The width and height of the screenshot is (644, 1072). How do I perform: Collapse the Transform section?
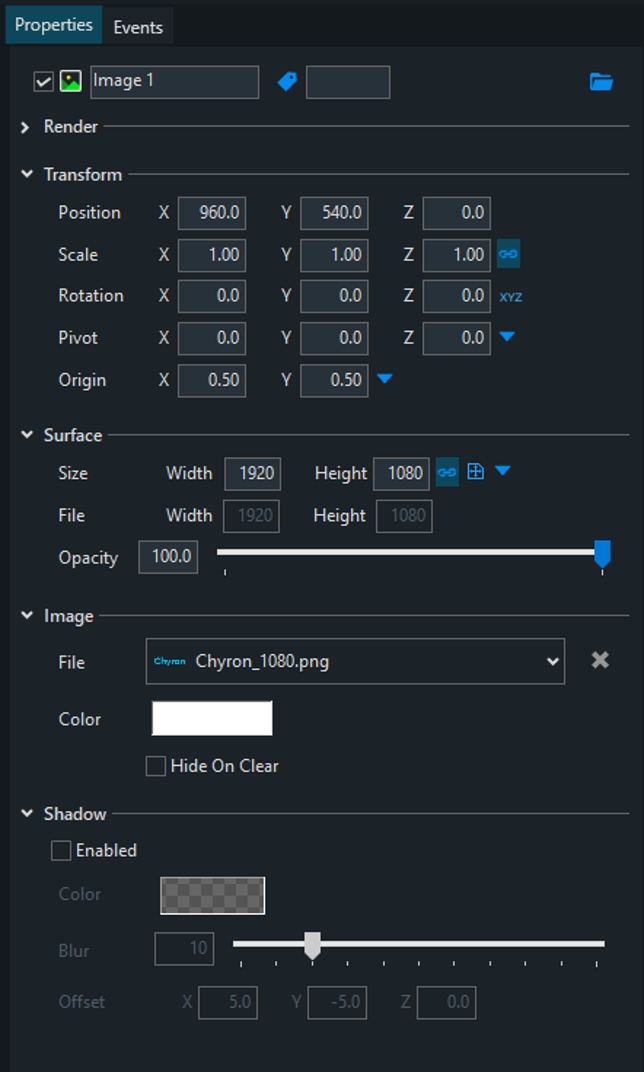click(x=26, y=174)
